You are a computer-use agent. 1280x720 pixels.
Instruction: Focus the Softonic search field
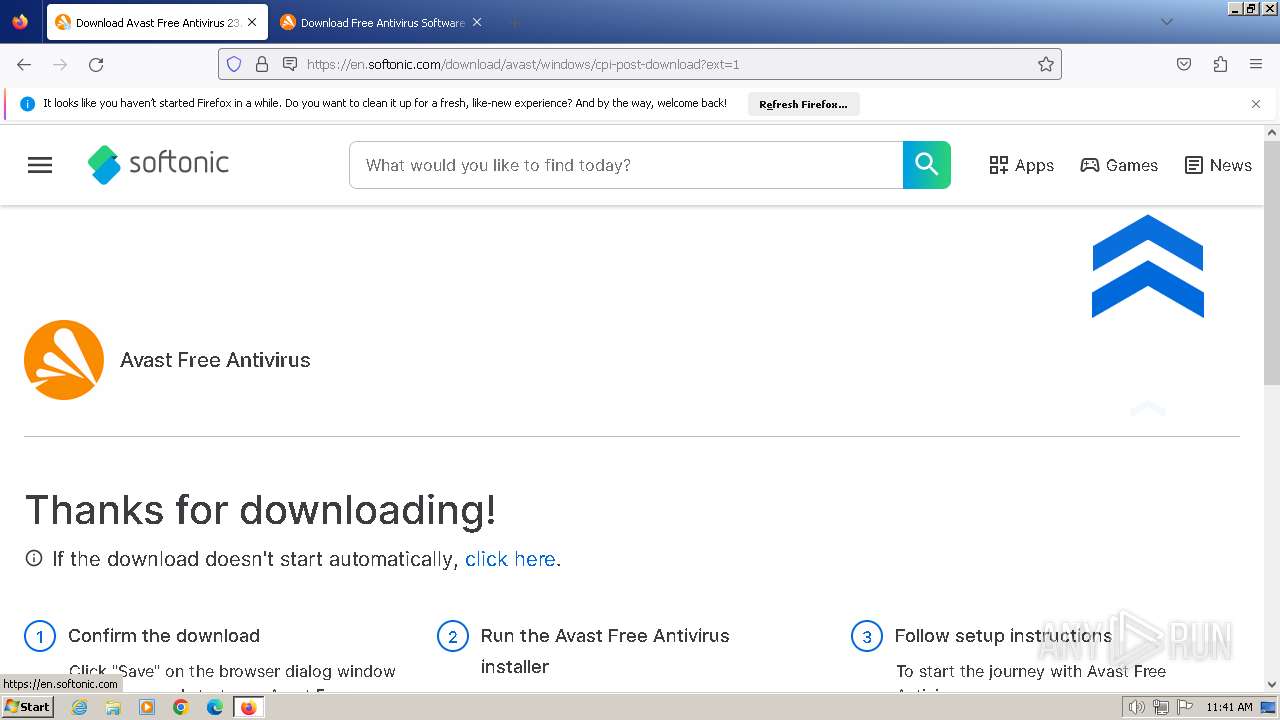tap(626, 165)
